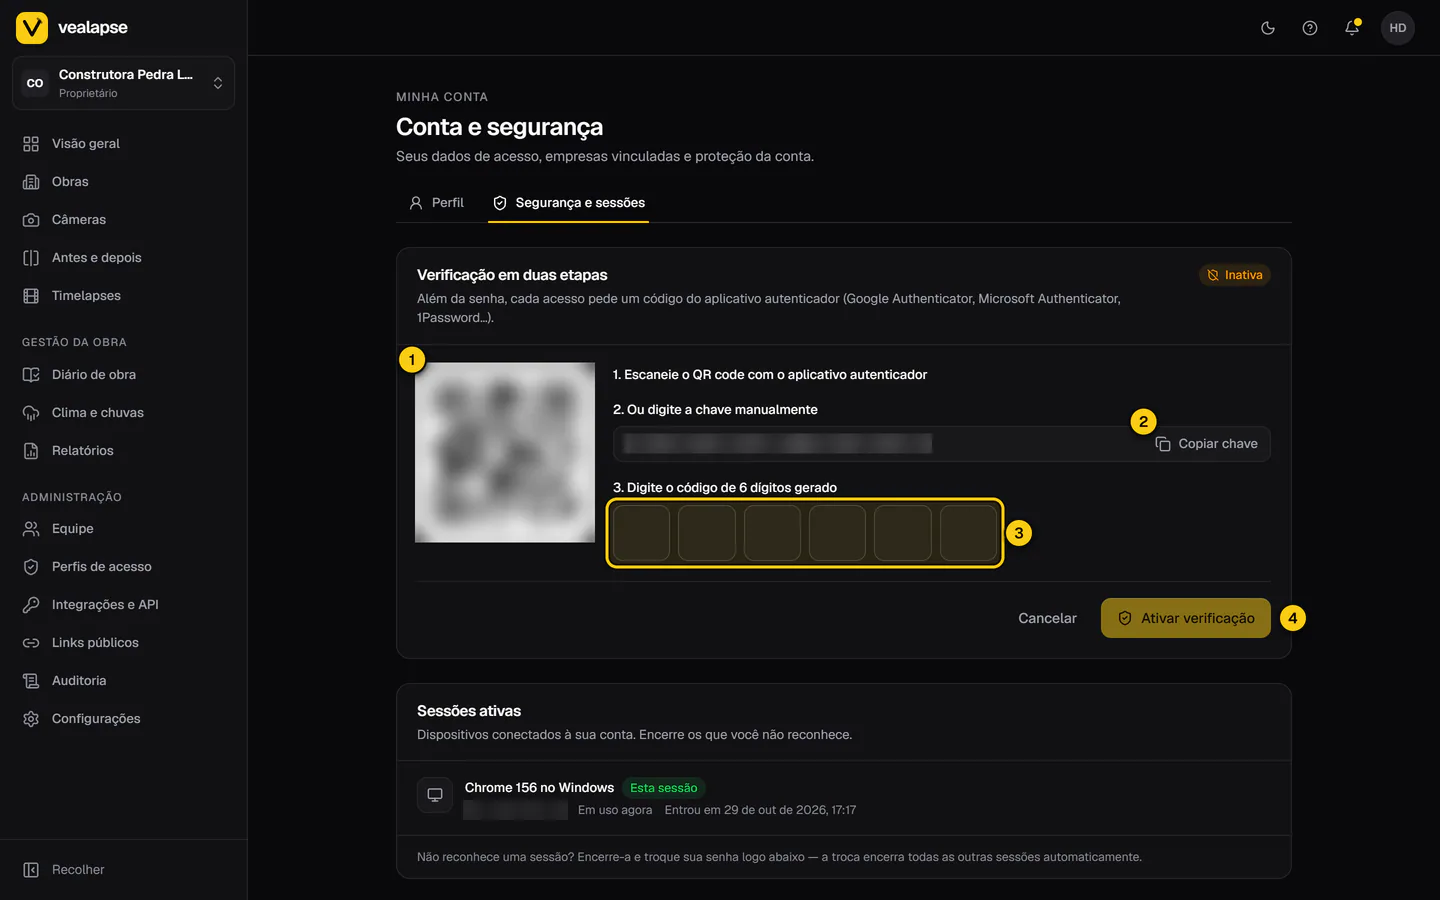Copy the key with Copiar chave
Viewport: 1440px width, 900px height.
tap(1206, 444)
